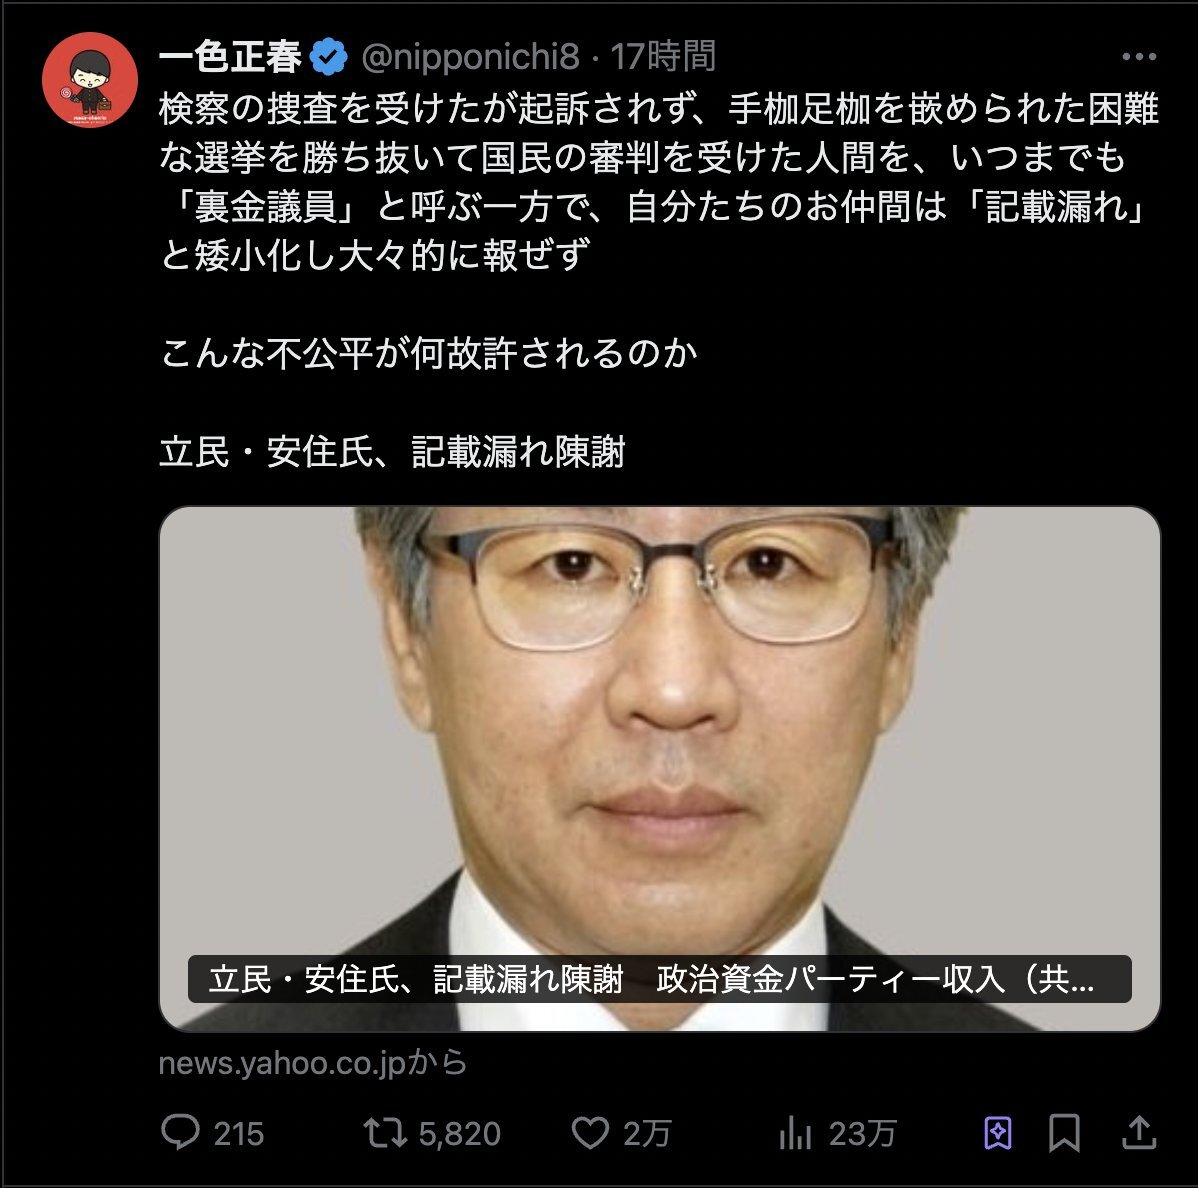Click the 23万 view count
The width and height of the screenshot is (1198, 1188).
[862, 1134]
